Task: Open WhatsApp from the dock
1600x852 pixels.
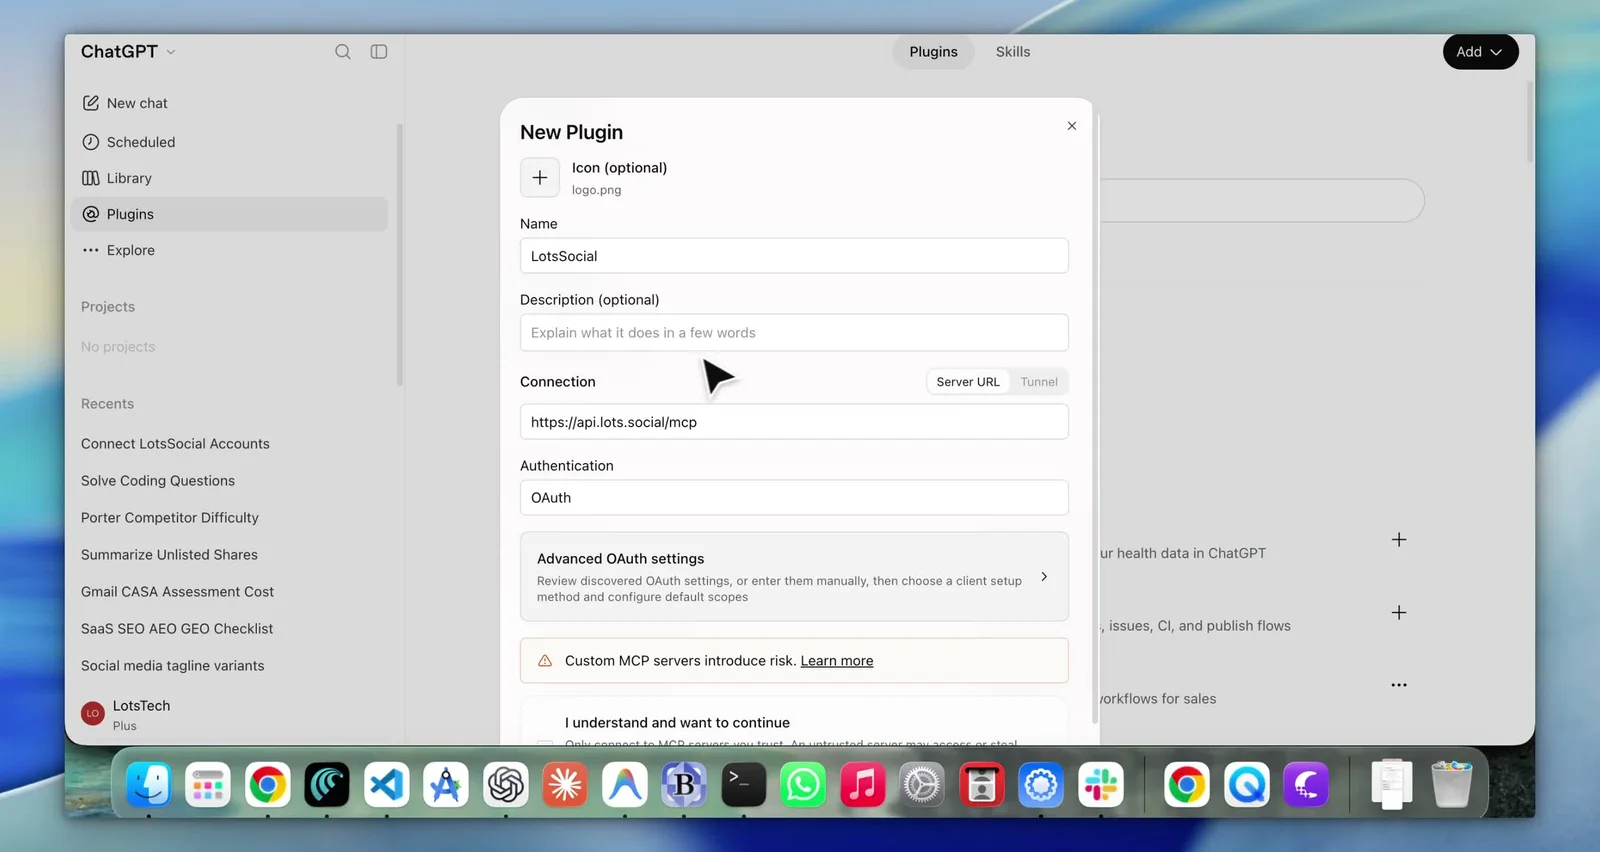Action: [803, 785]
